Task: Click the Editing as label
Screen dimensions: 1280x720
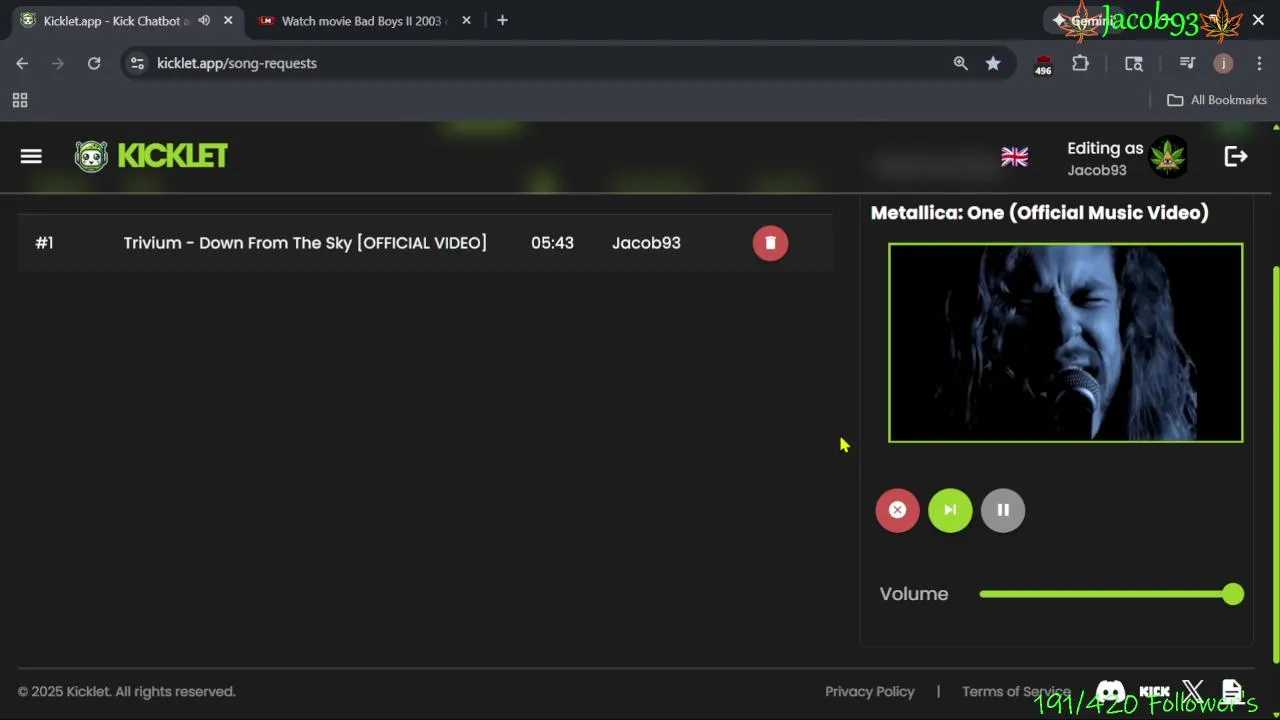Action: tap(1105, 148)
